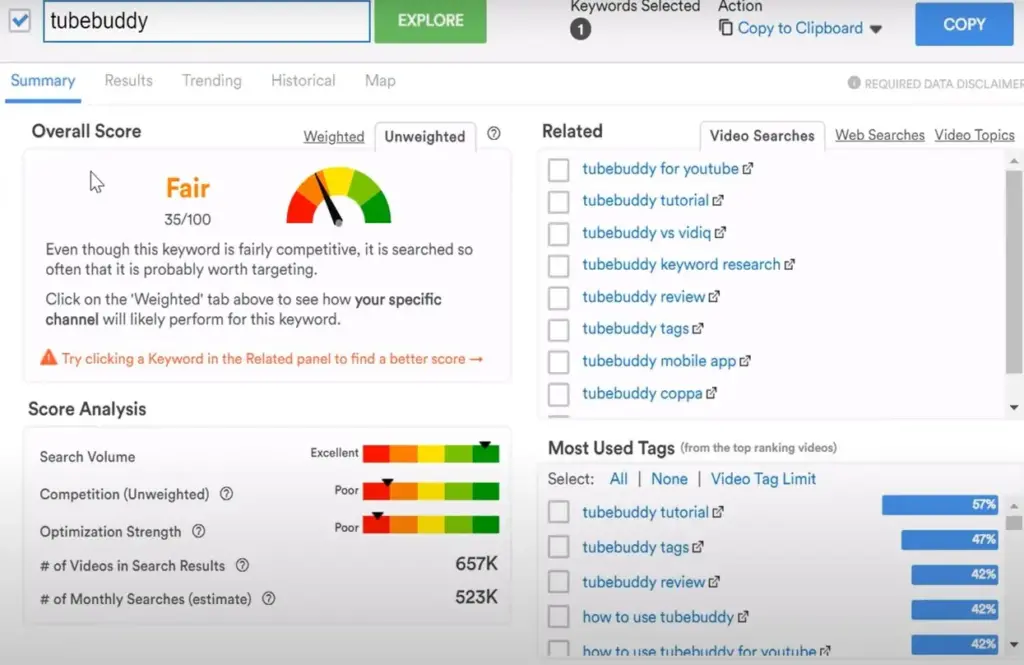The image size is (1024, 665).
Task: Switch to the Trending tab
Action: 211,81
